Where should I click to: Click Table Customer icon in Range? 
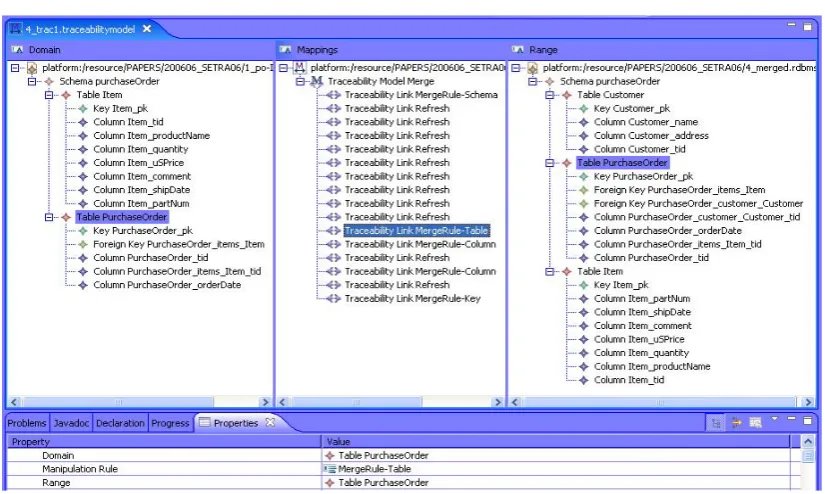[x=567, y=95]
